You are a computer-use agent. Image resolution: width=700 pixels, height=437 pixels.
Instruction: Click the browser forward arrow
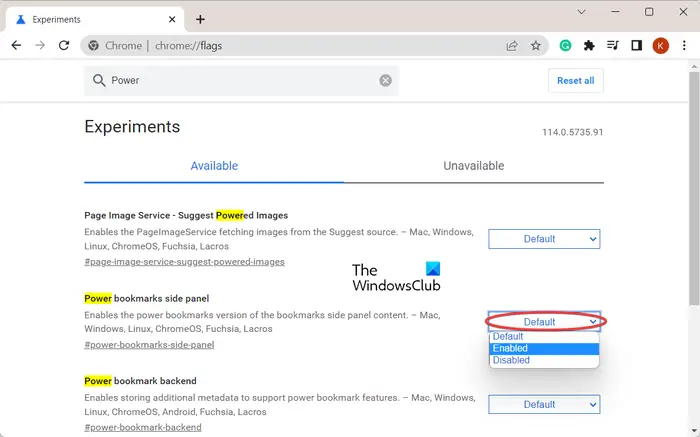(x=40, y=46)
